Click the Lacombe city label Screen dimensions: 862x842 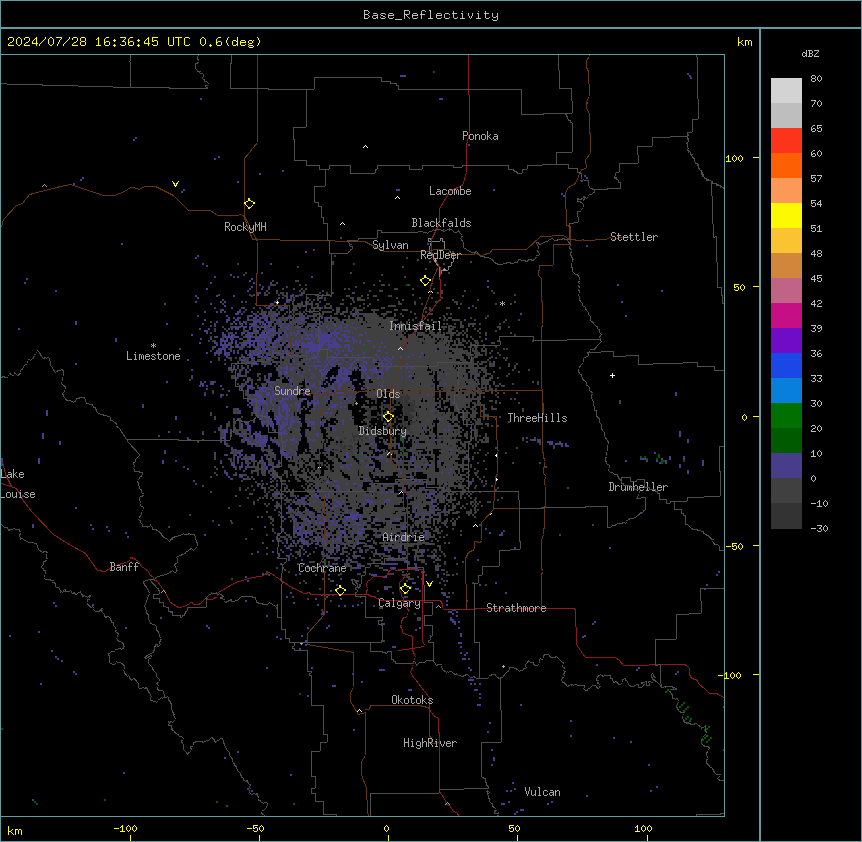450,191
